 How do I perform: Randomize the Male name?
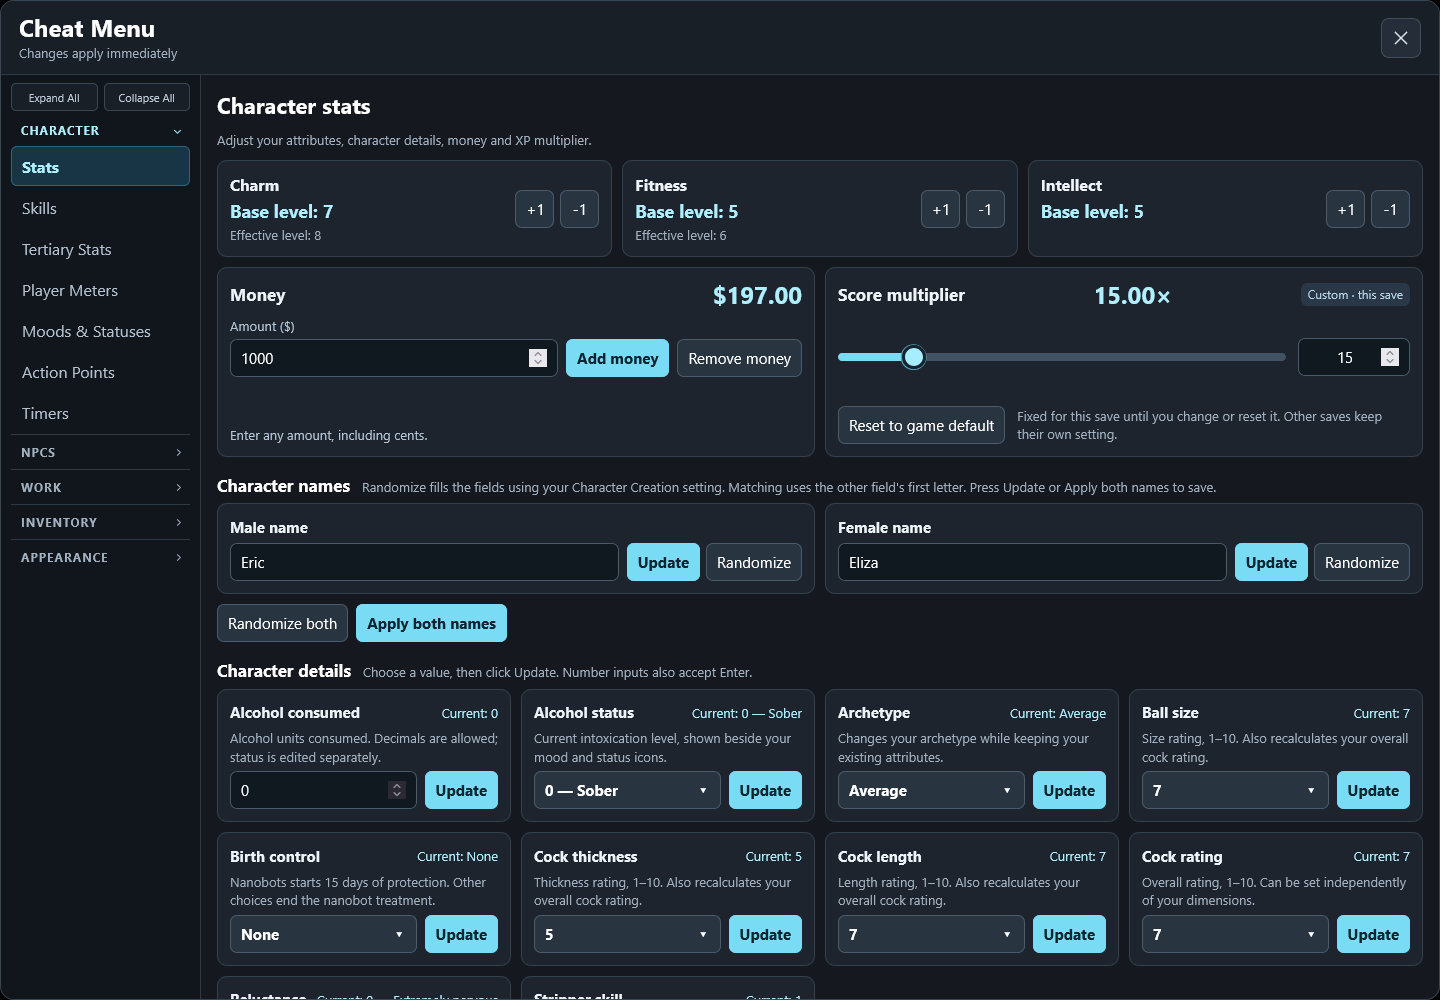(x=754, y=562)
